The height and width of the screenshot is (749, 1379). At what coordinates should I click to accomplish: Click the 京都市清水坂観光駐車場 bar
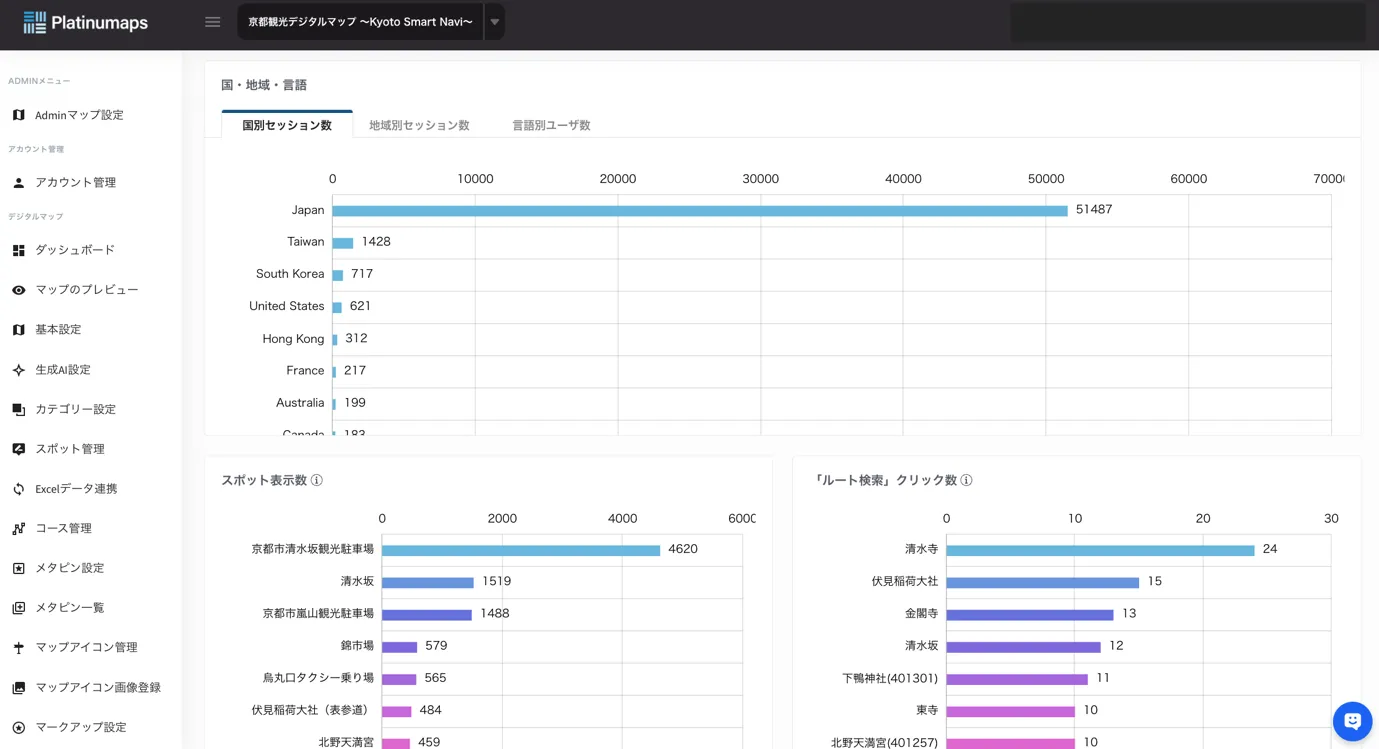pos(521,550)
